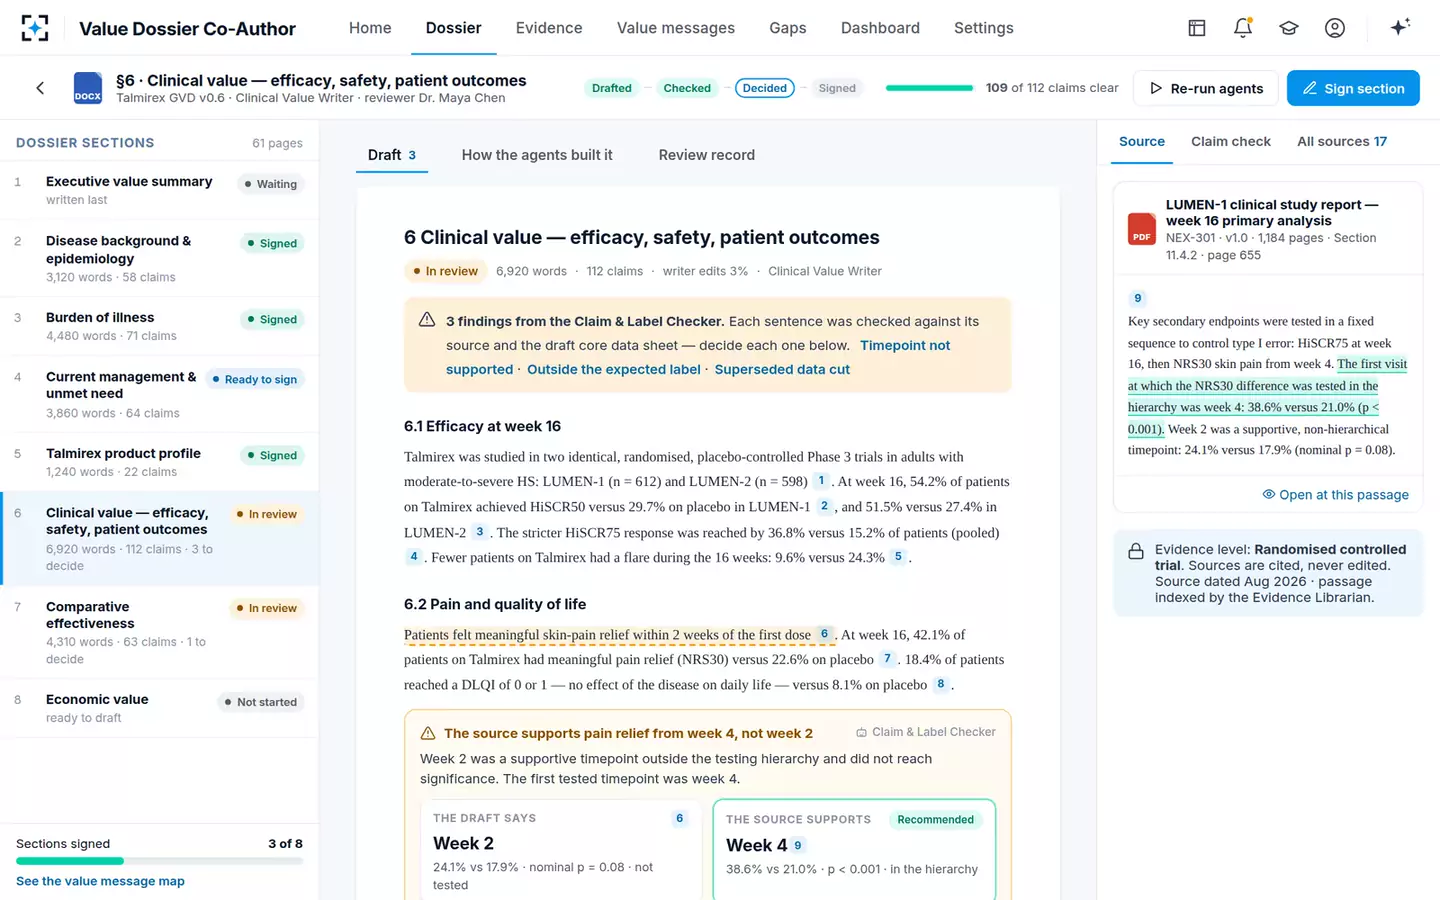Go to Evidence in top navigation
Viewport: 1440px width, 900px height.
(x=549, y=28)
